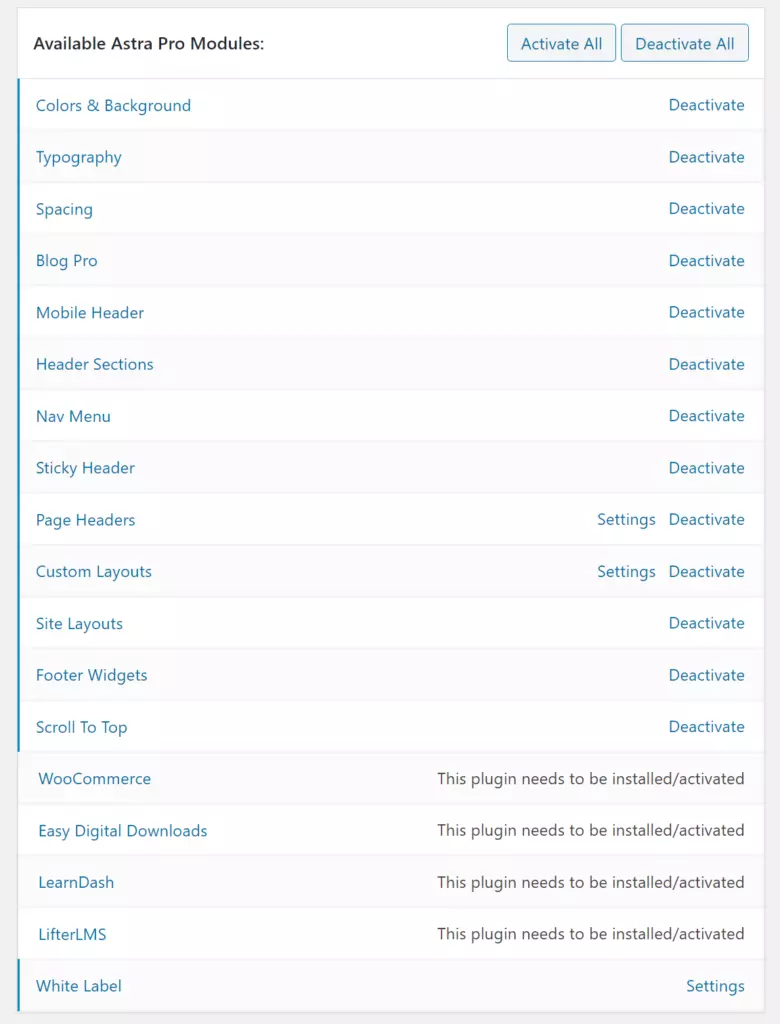
Task: Open Settings for Custom Layouts
Action: click(626, 571)
